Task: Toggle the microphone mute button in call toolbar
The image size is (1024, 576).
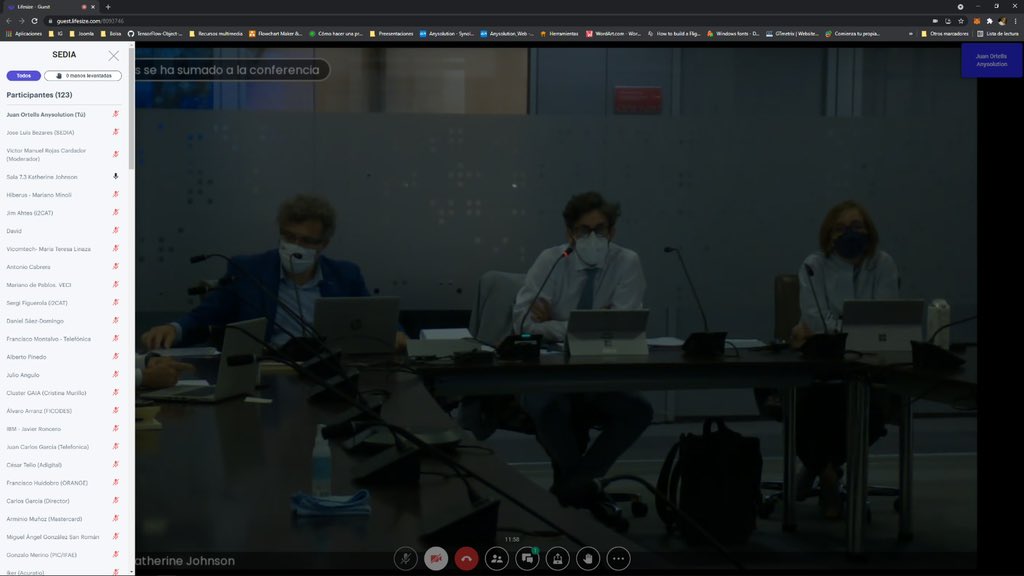Action: click(x=406, y=559)
